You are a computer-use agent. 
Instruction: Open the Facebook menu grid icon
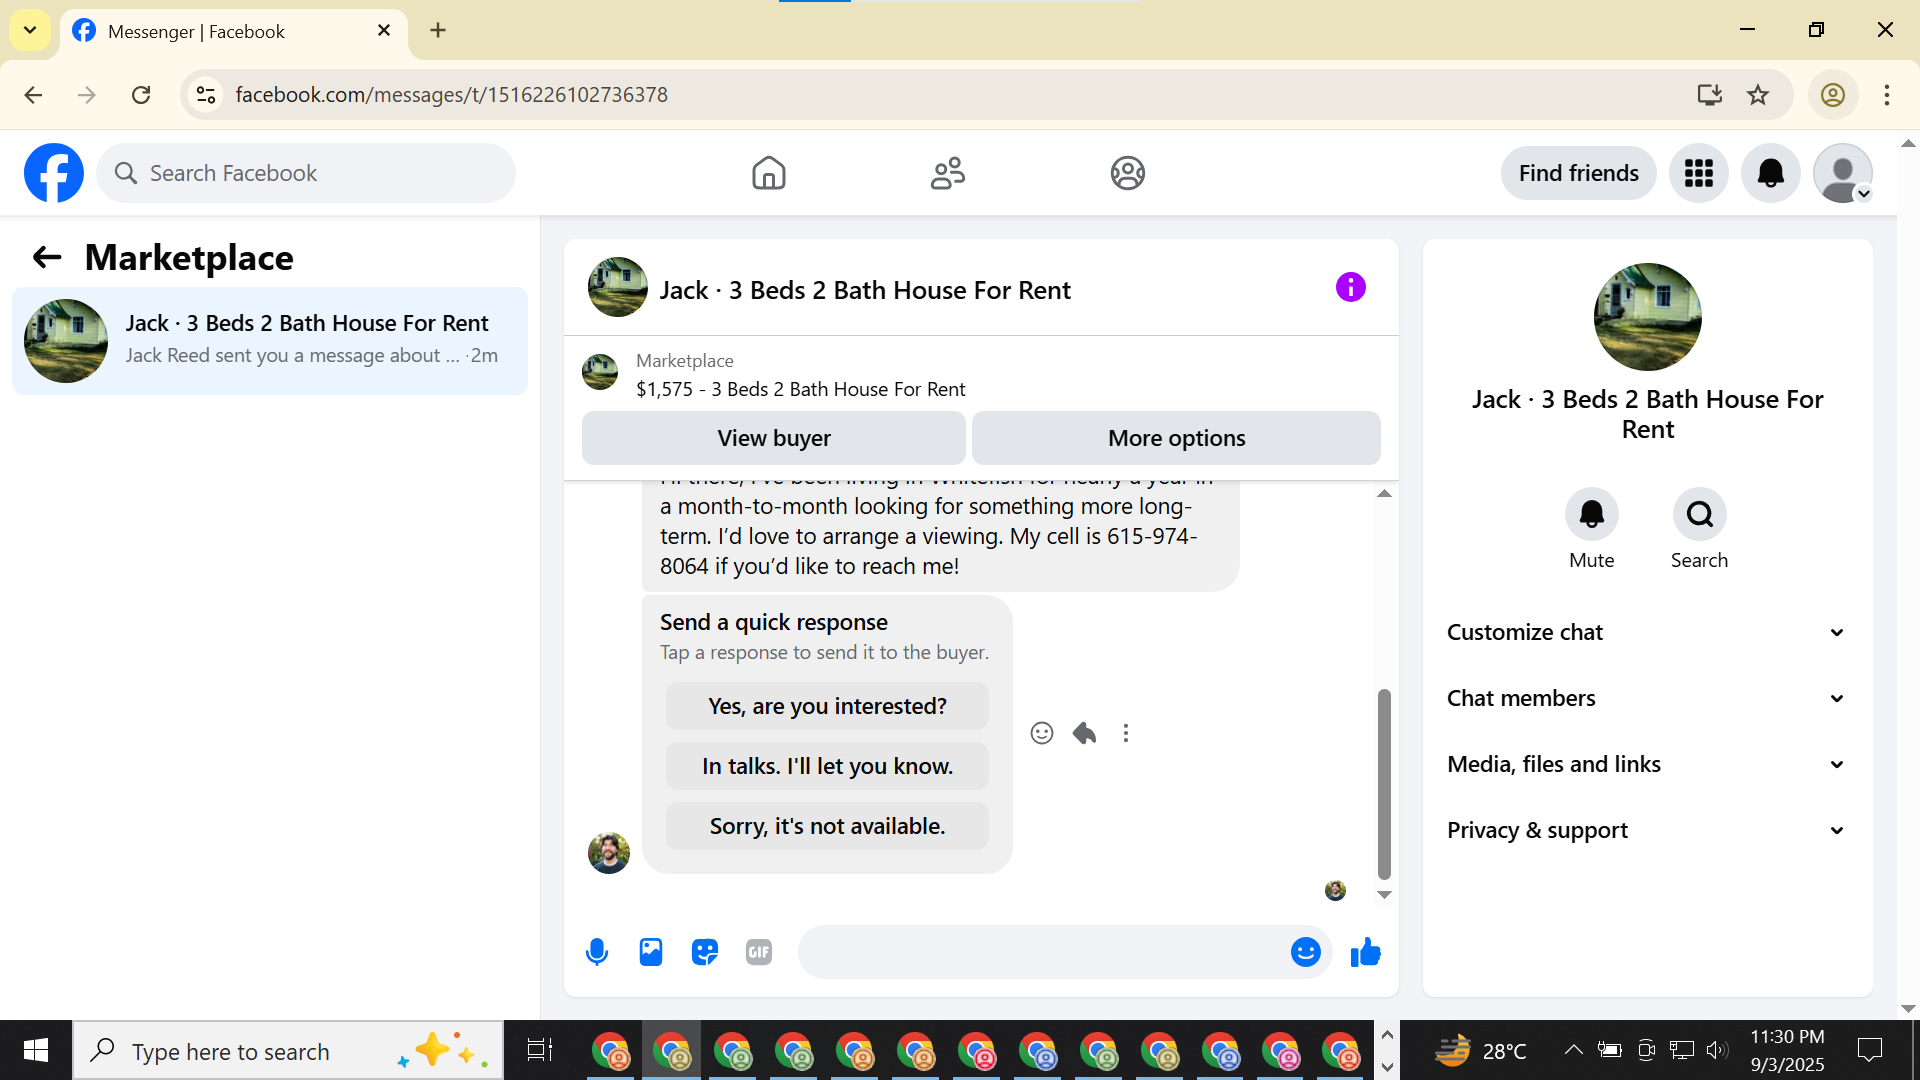click(x=1698, y=173)
